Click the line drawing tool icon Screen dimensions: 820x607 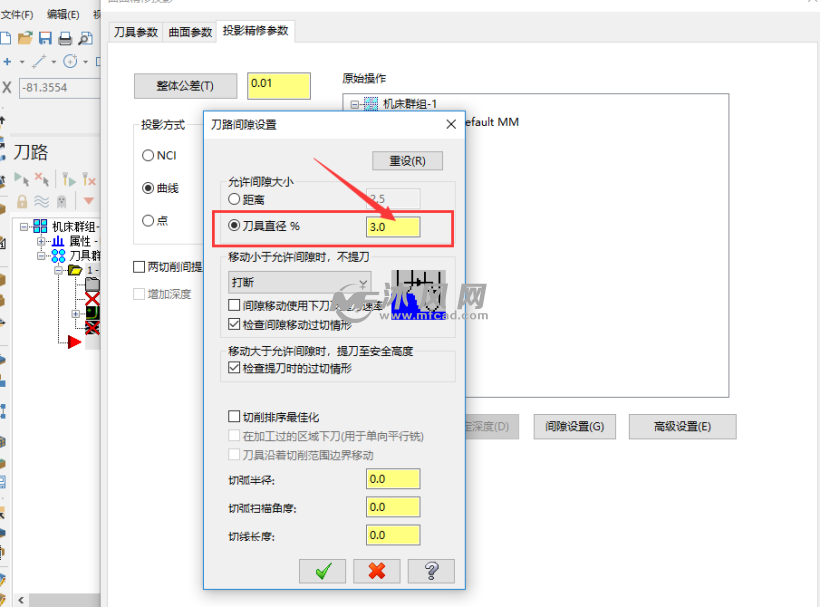[39, 62]
